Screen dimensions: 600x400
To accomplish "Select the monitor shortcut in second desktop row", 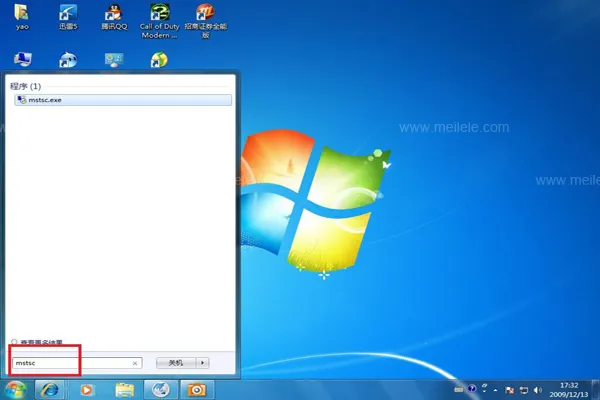I will click(114, 60).
